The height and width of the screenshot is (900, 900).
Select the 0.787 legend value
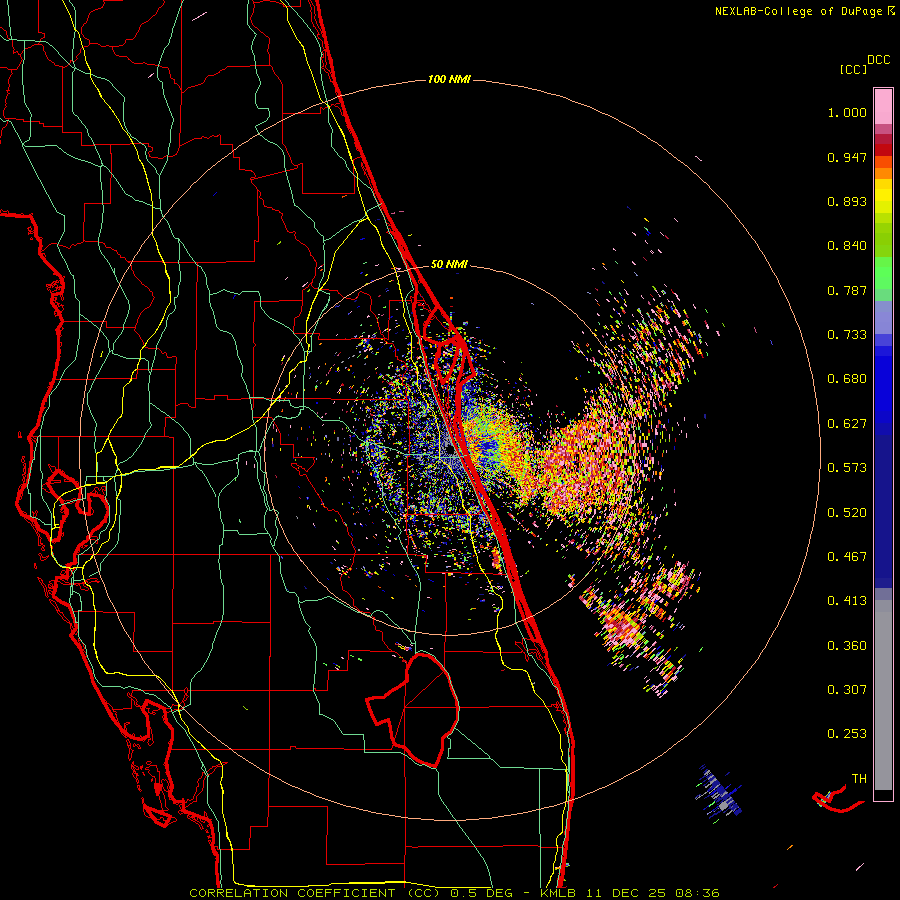(x=847, y=290)
